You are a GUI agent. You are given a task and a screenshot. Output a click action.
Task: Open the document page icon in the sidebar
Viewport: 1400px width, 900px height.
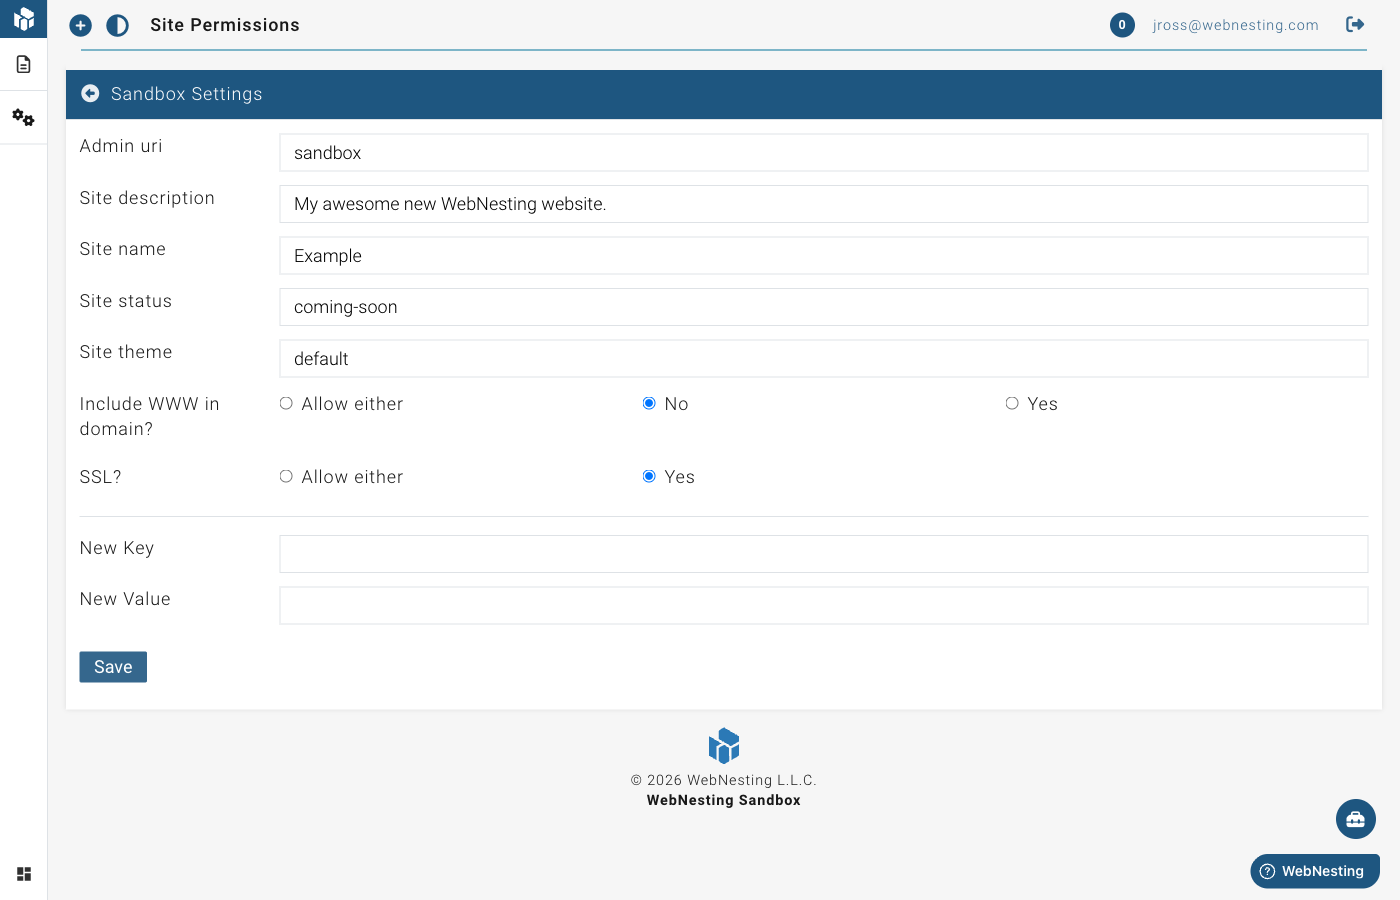coord(22,63)
